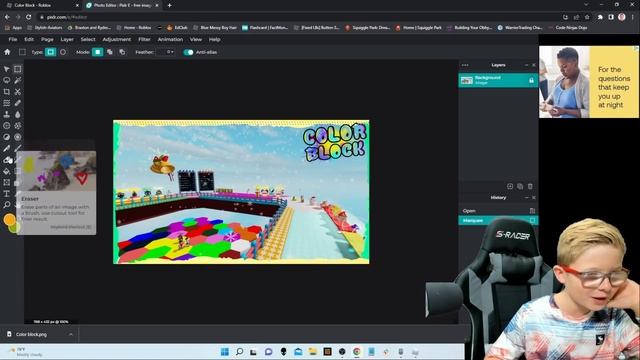Screen dimensions: 640x360
Task: Jump to the Open history step
Action: [x=498, y=211]
